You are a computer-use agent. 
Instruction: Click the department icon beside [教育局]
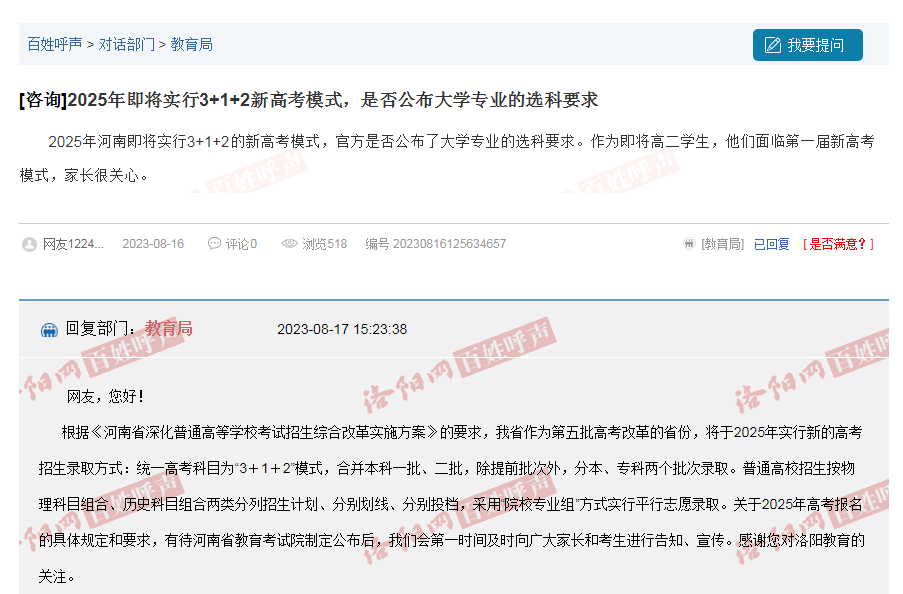(x=689, y=244)
